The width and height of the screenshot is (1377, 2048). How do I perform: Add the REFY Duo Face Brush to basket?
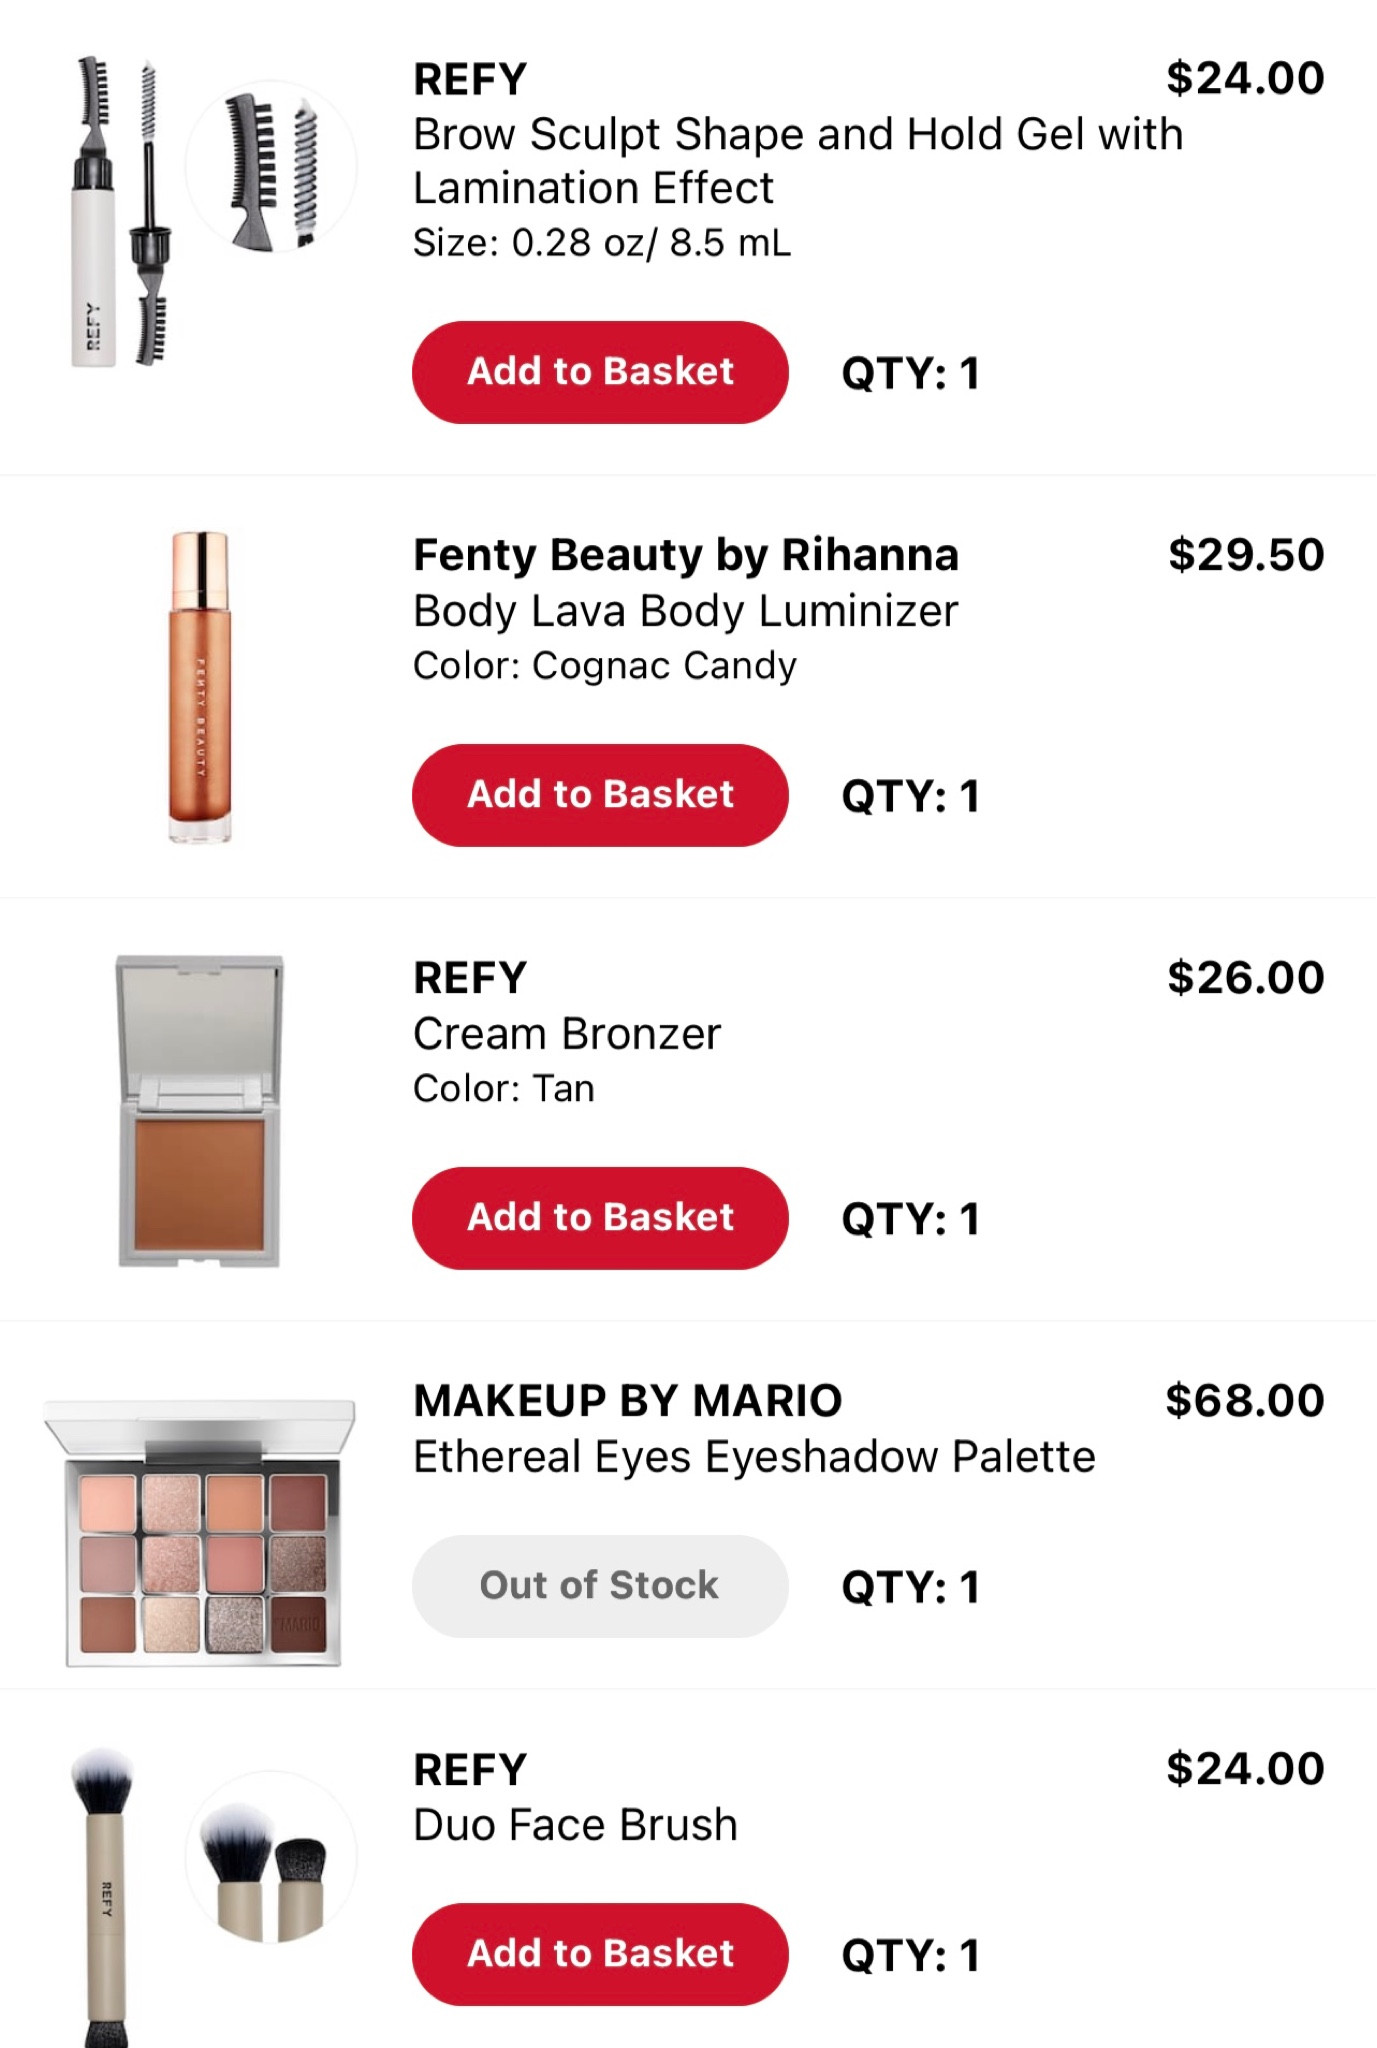pyautogui.click(x=599, y=1953)
